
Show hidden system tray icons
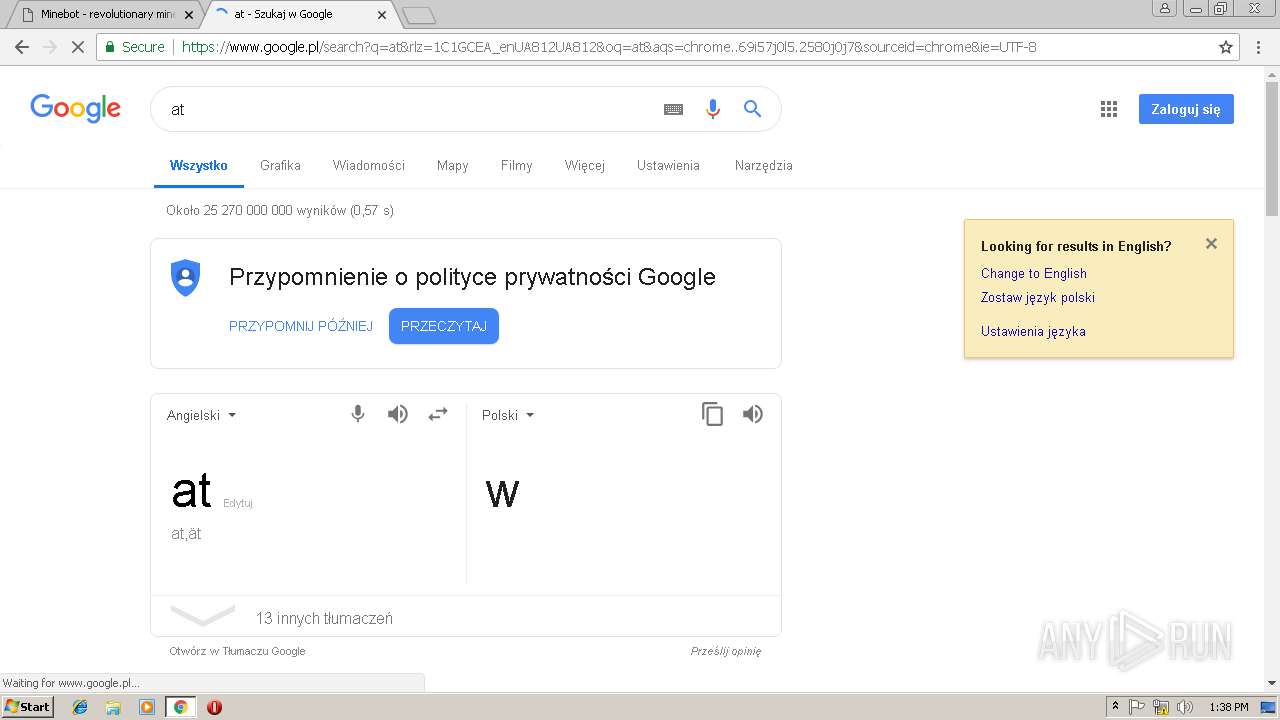coord(1115,707)
